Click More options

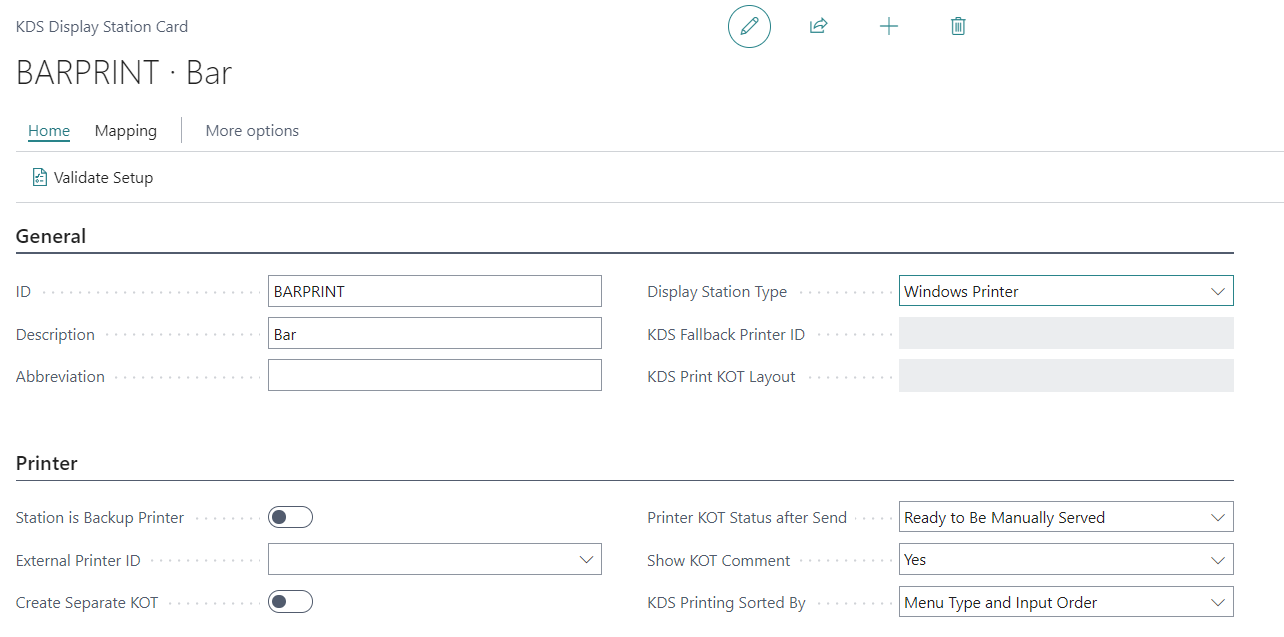pos(252,131)
